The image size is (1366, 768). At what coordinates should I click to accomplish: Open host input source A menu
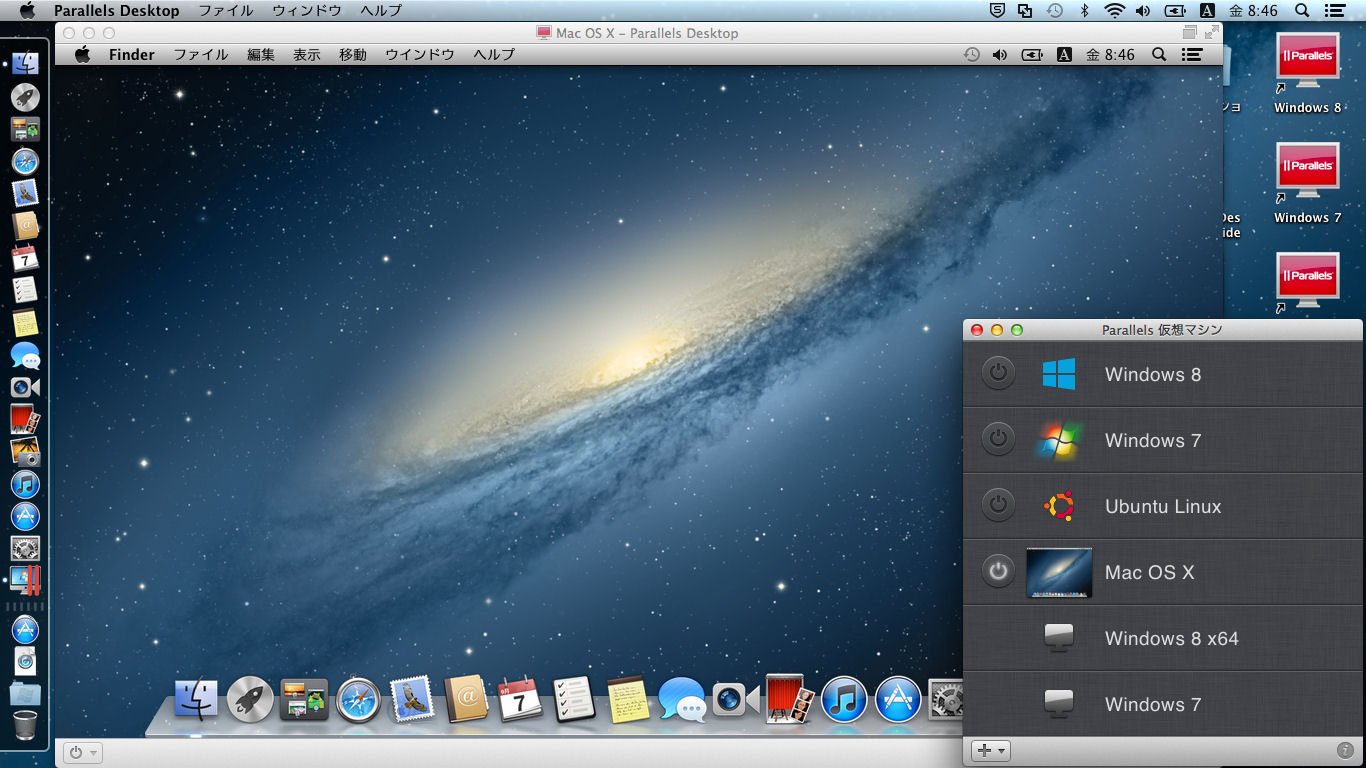coord(1207,11)
